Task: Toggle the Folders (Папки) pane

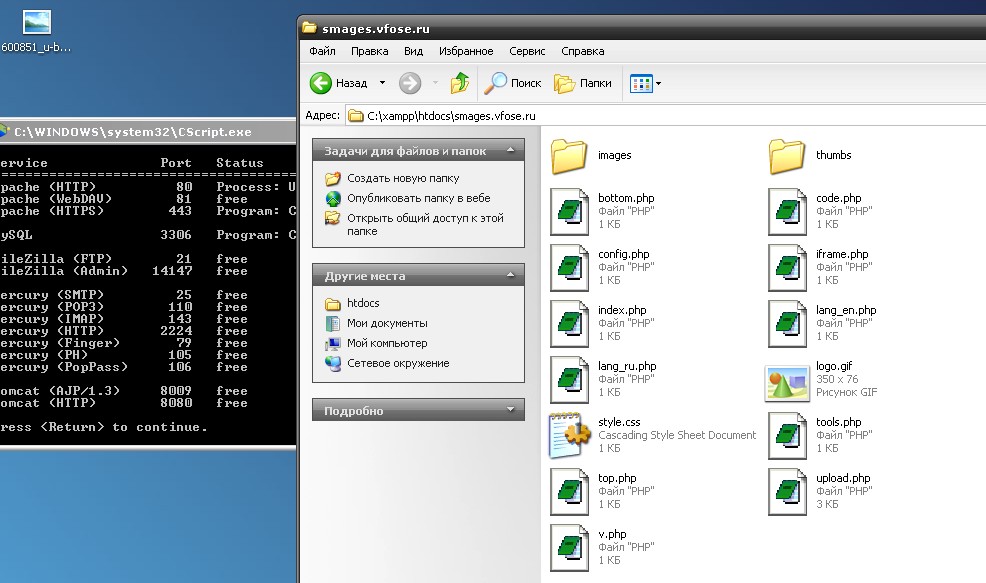Action: [x=583, y=83]
